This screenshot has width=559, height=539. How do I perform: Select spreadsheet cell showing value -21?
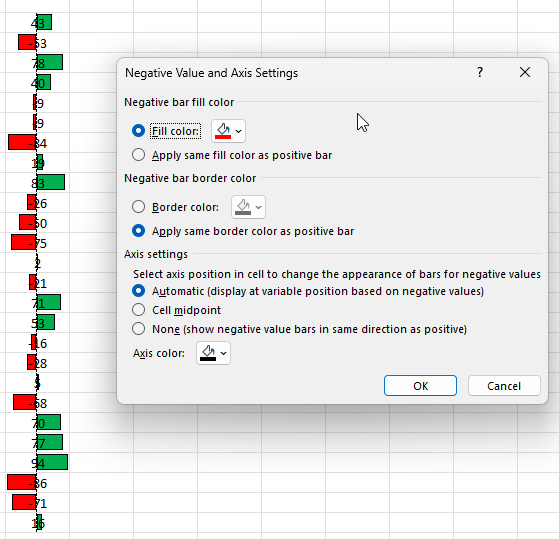37,283
